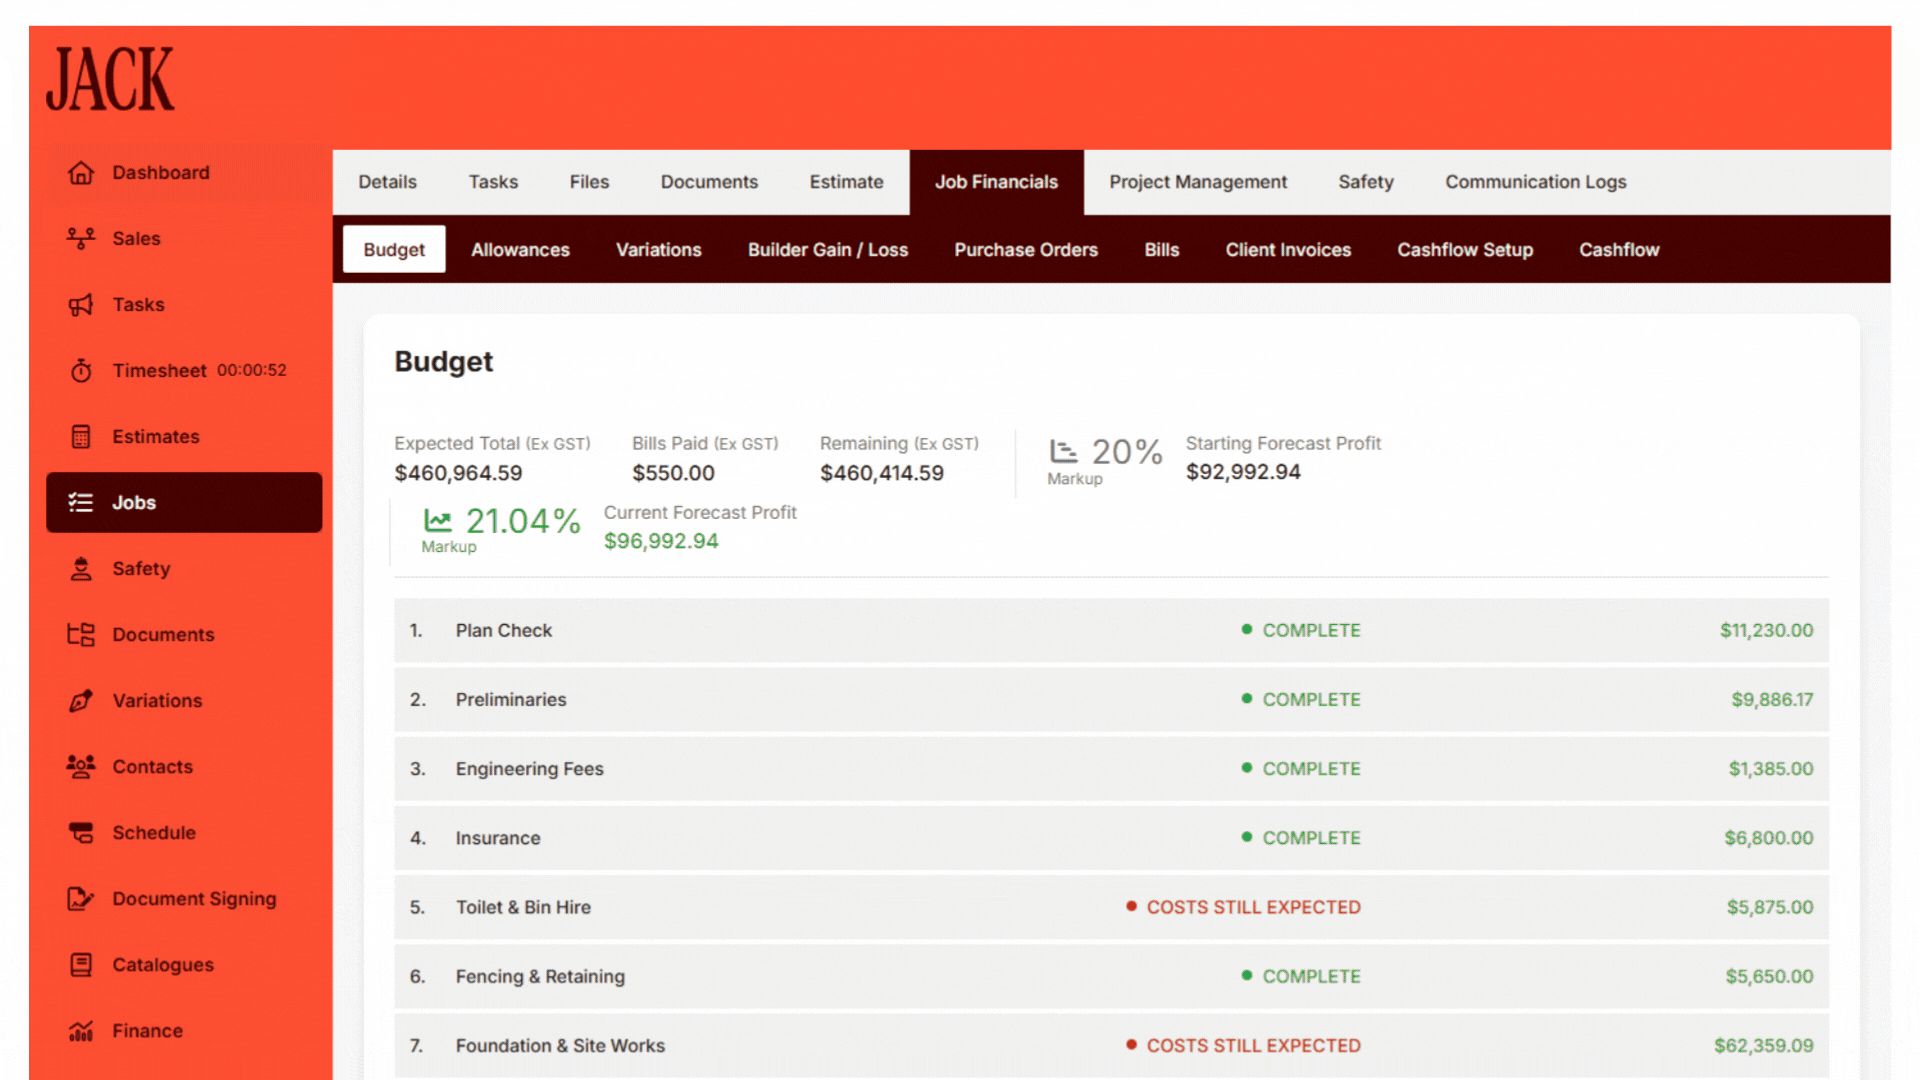Open the Purchase Orders subtab
This screenshot has height=1080, width=1920.
point(1025,250)
